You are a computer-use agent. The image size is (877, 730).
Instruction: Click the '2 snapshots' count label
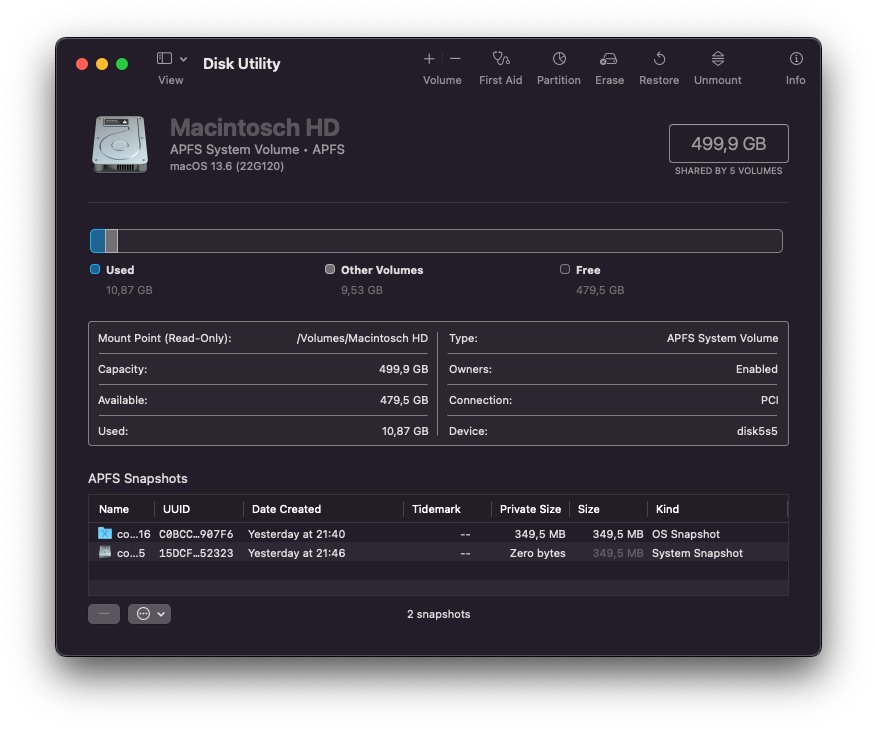(438, 614)
